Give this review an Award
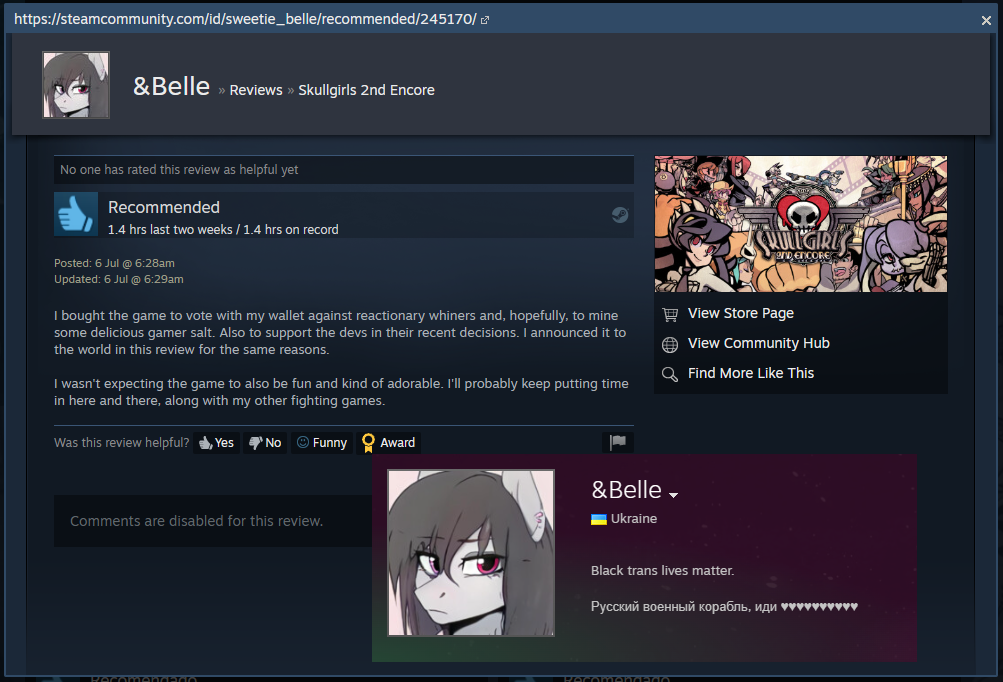 point(388,443)
